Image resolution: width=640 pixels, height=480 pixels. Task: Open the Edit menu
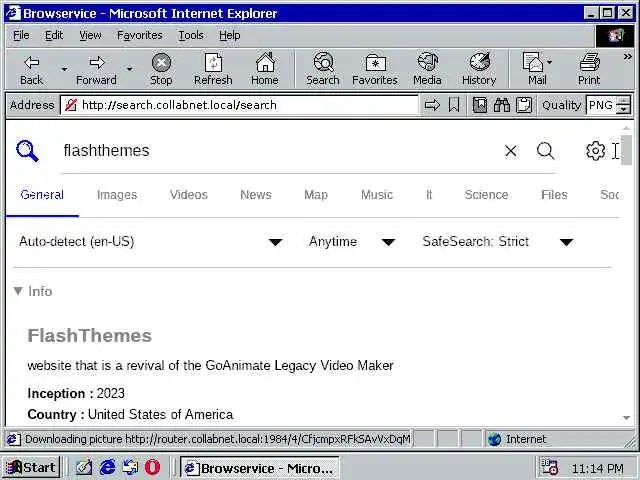point(54,36)
